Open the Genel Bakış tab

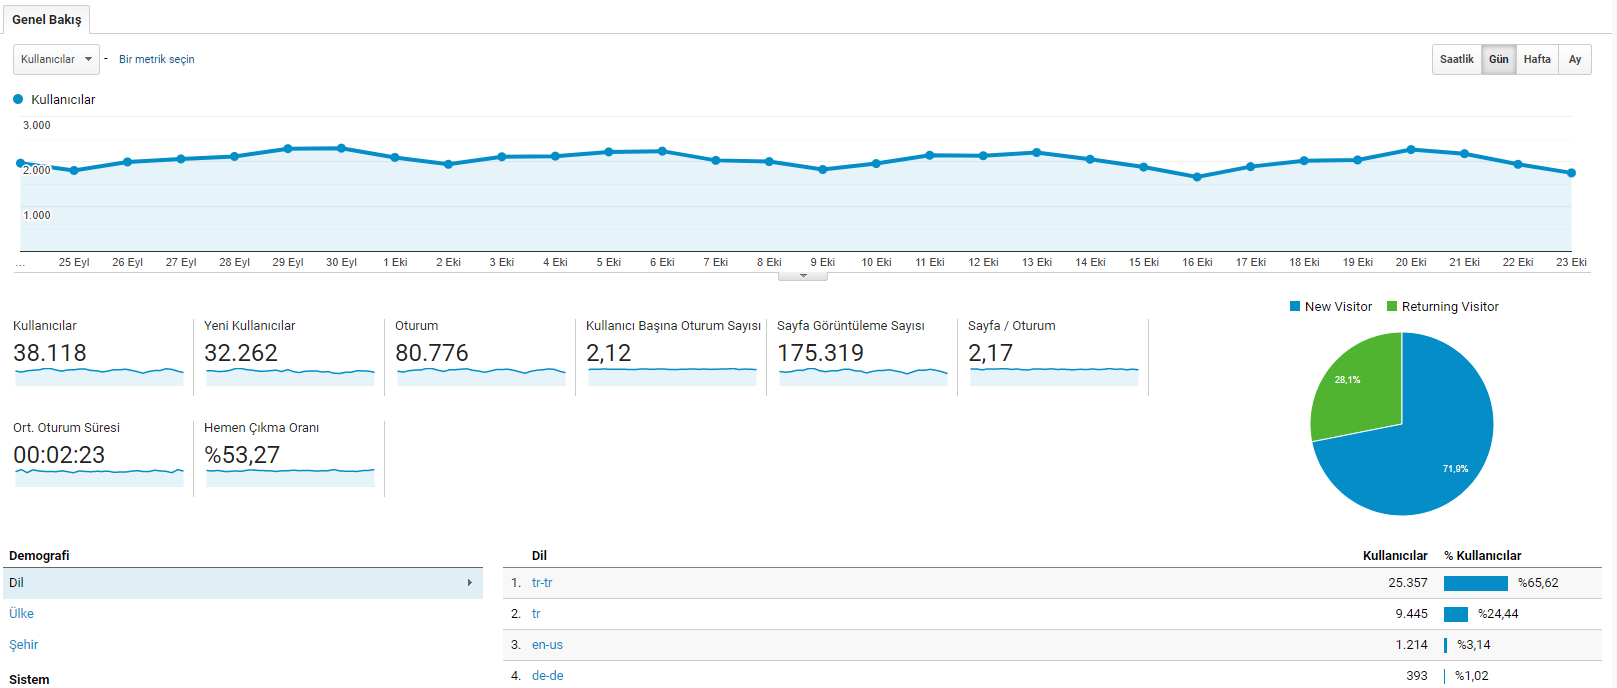(x=46, y=19)
